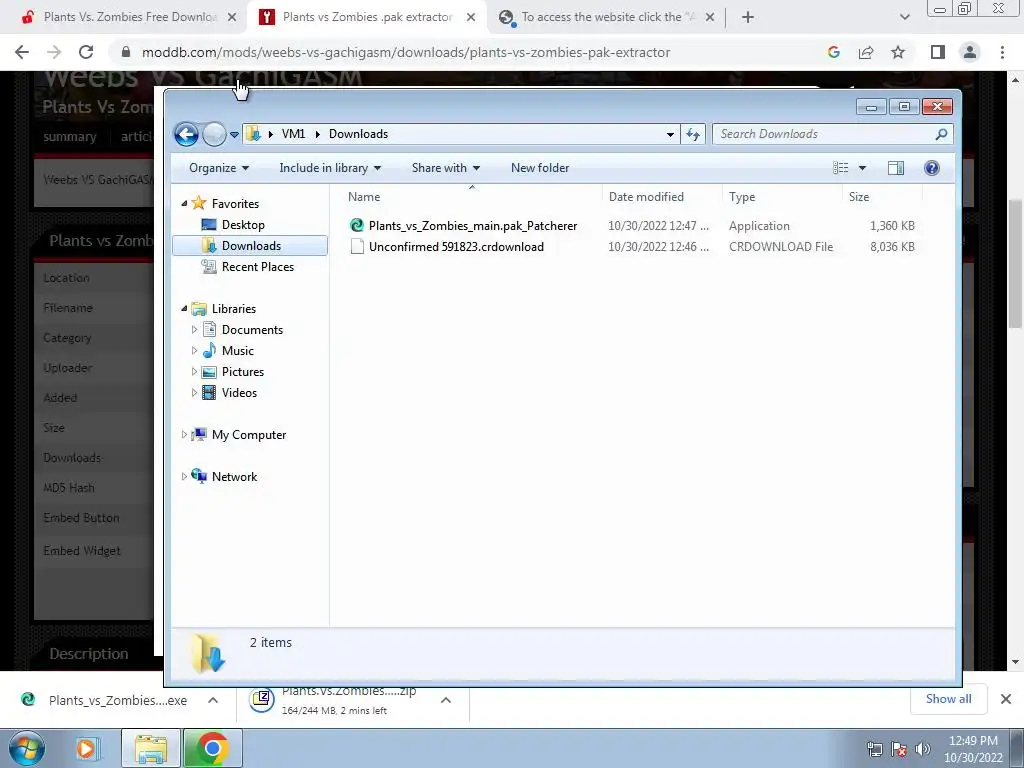Image resolution: width=1024 pixels, height=768 pixels.
Task: Click the magnifier icon in search box
Action: click(x=941, y=134)
